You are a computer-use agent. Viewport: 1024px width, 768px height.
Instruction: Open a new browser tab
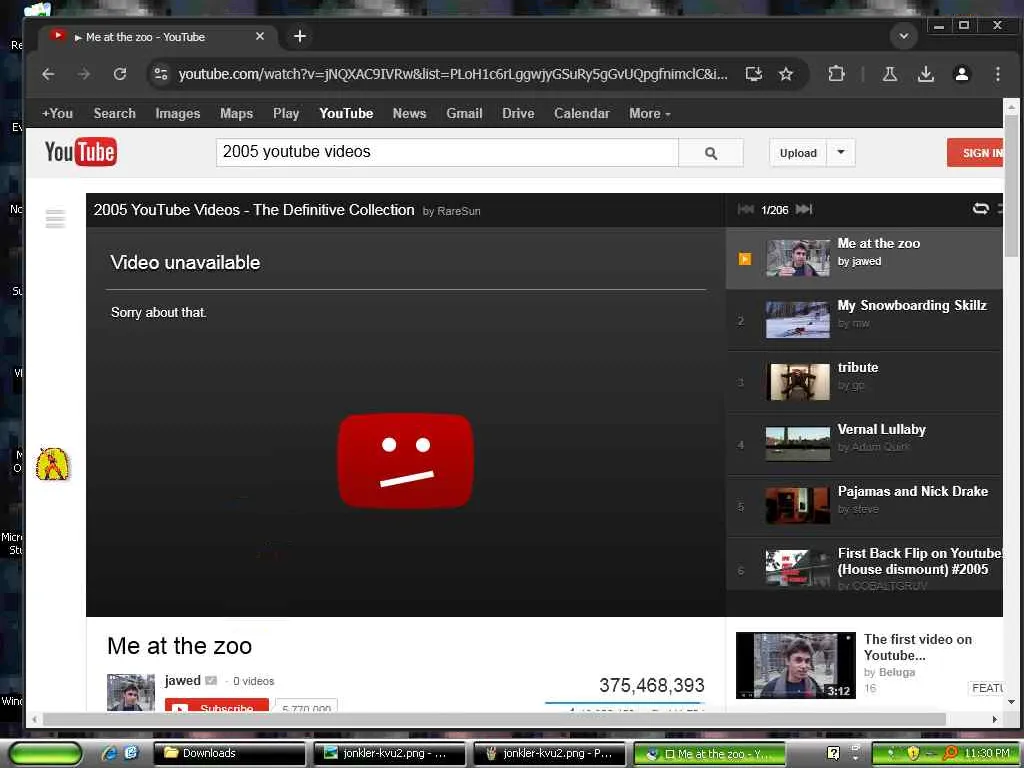click(300, 37)
